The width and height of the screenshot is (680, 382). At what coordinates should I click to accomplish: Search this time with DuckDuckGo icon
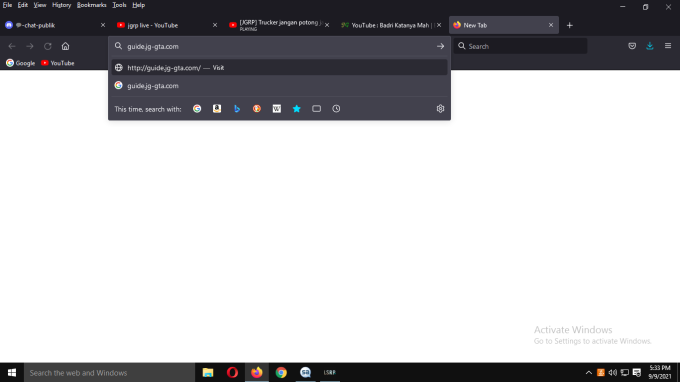(x=257, y=109)
